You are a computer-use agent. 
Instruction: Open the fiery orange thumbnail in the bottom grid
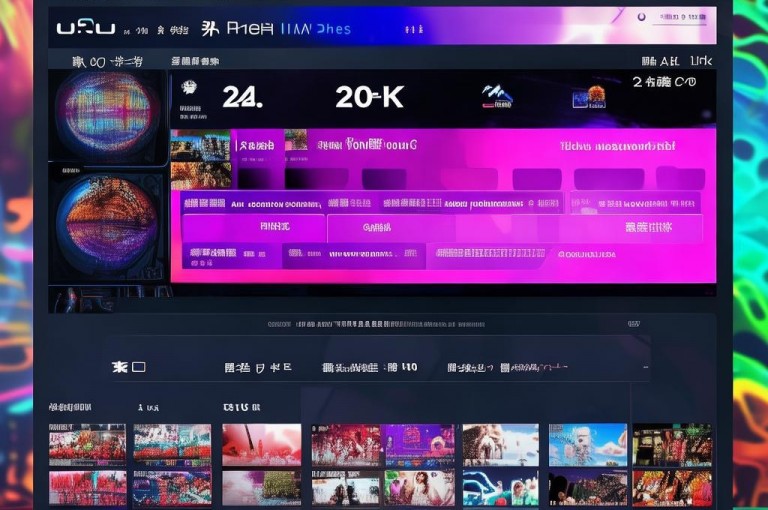[x=672, y=487]
